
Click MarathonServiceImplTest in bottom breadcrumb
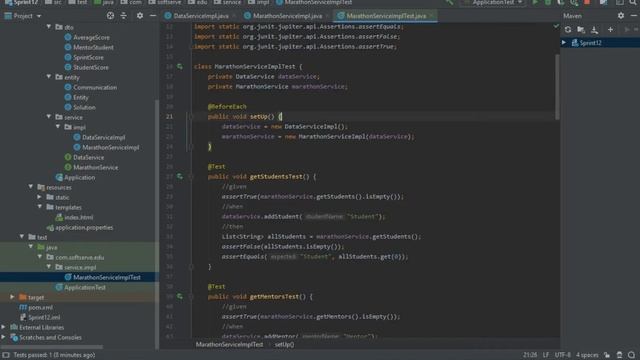tap(229, 344)
